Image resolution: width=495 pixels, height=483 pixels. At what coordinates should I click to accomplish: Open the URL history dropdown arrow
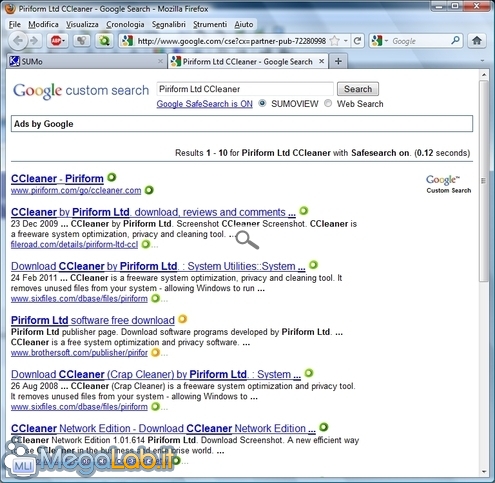pos(346,41)
